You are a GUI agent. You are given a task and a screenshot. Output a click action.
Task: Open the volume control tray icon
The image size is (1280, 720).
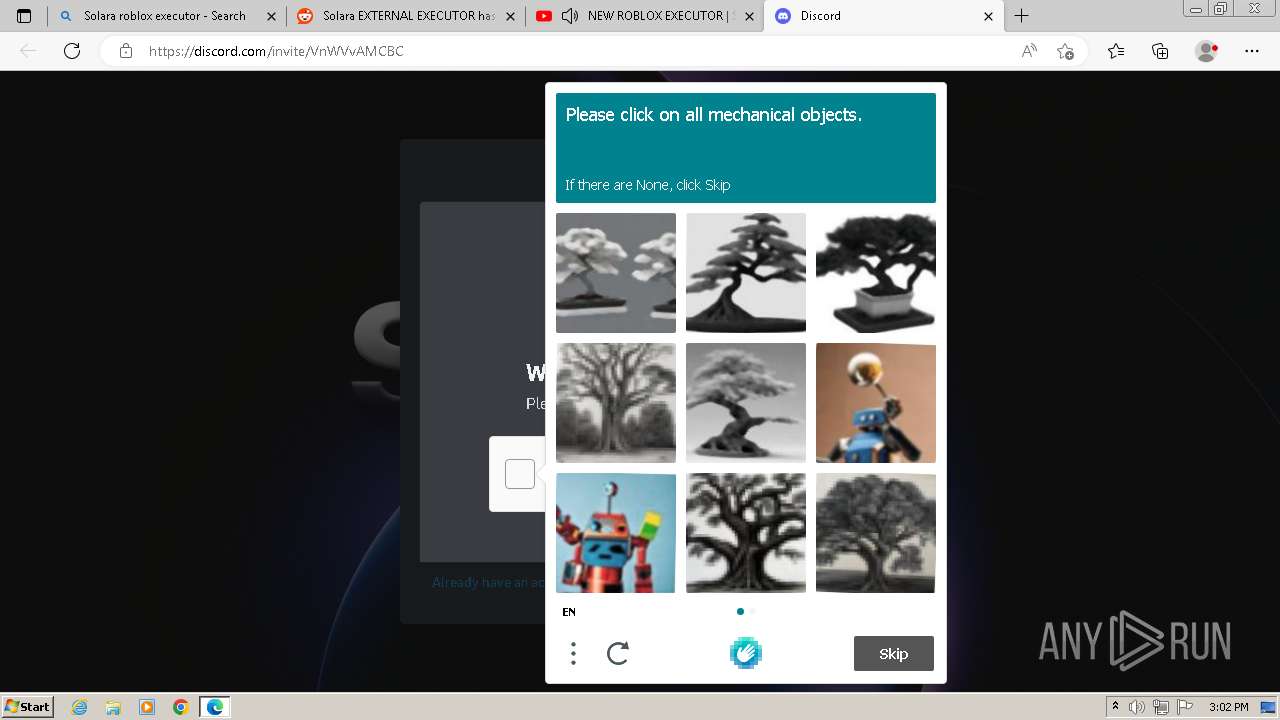click(1137, 707)
